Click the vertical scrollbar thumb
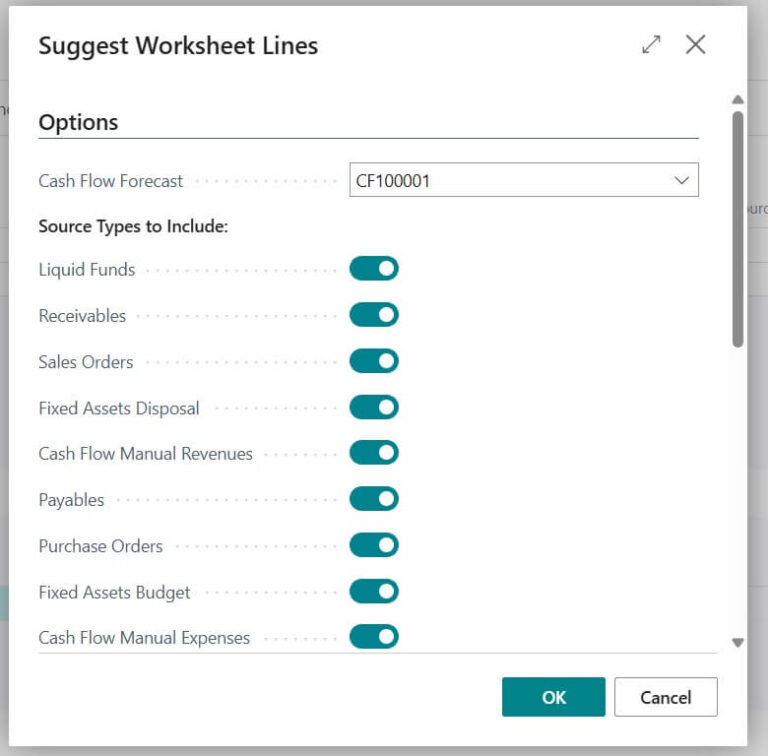Image resolution: width=768 pixels, height=756 pixels. tap(738, 228)
